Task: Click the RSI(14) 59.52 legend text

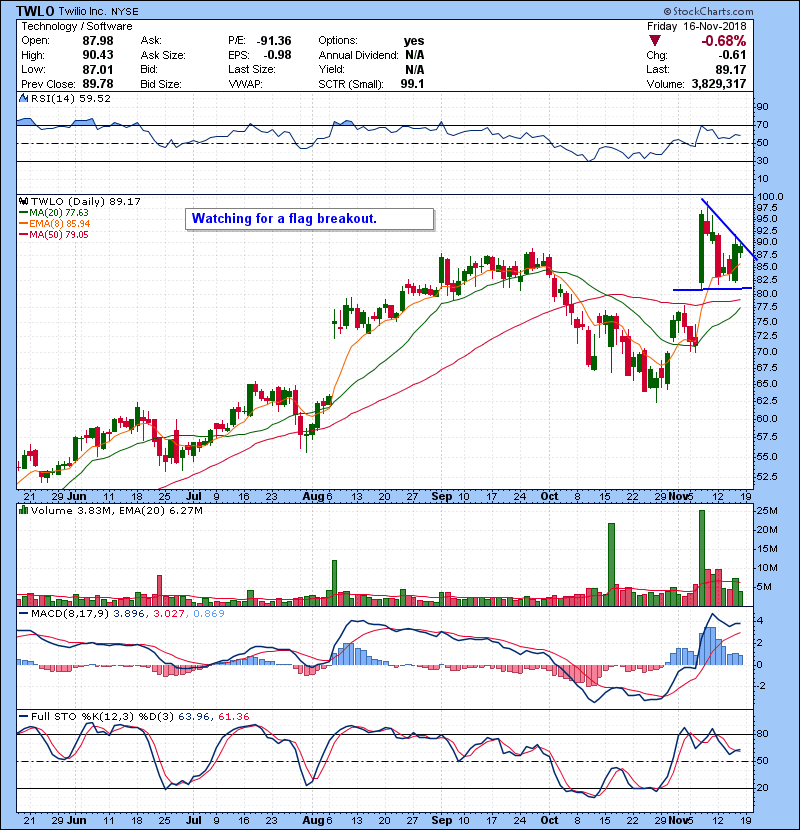Action: [70, 98]
